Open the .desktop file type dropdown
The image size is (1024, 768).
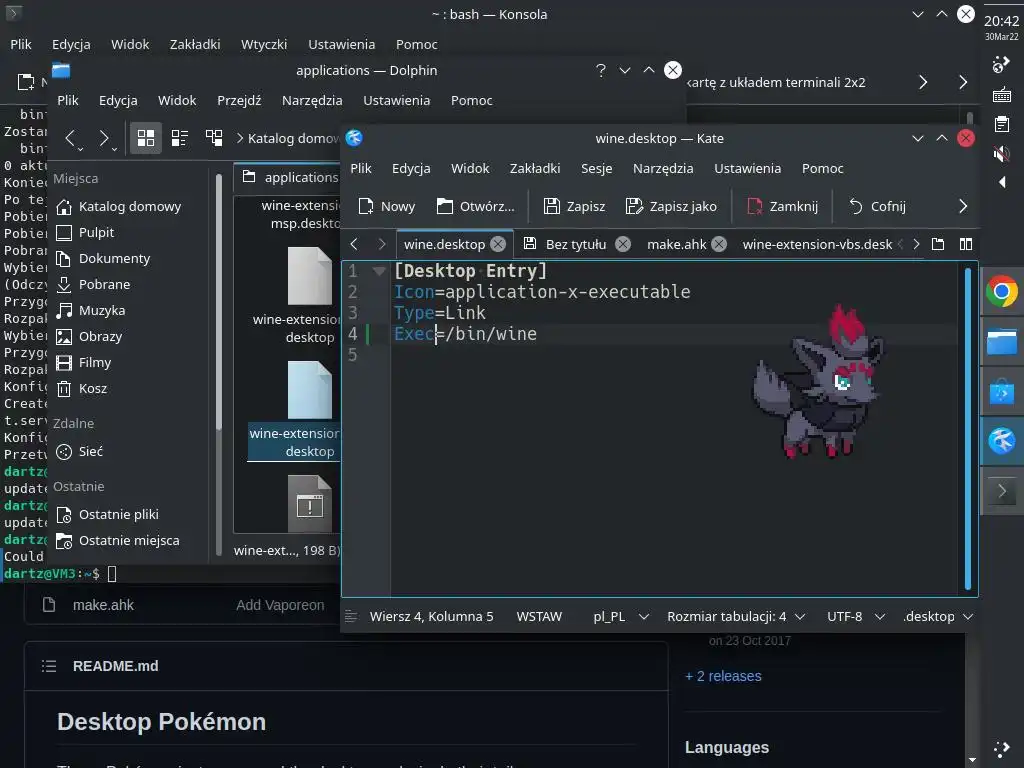pyautogui.click(x=938, y=616)
